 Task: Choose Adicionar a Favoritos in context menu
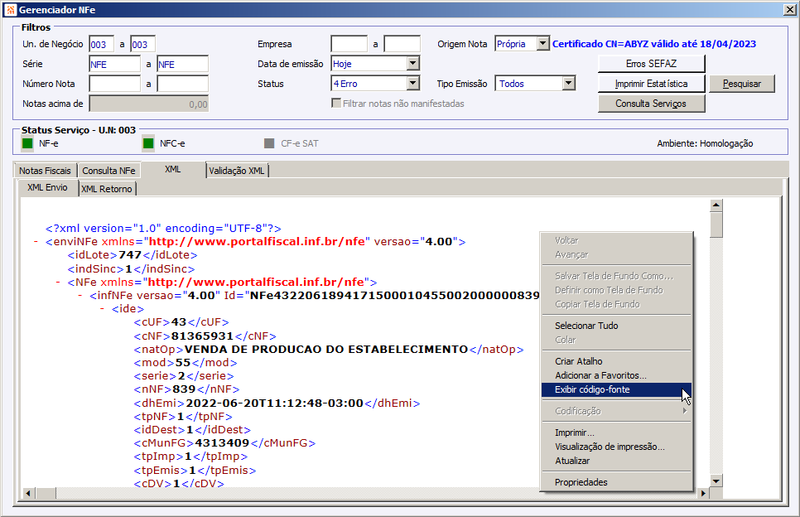[616, 376]
